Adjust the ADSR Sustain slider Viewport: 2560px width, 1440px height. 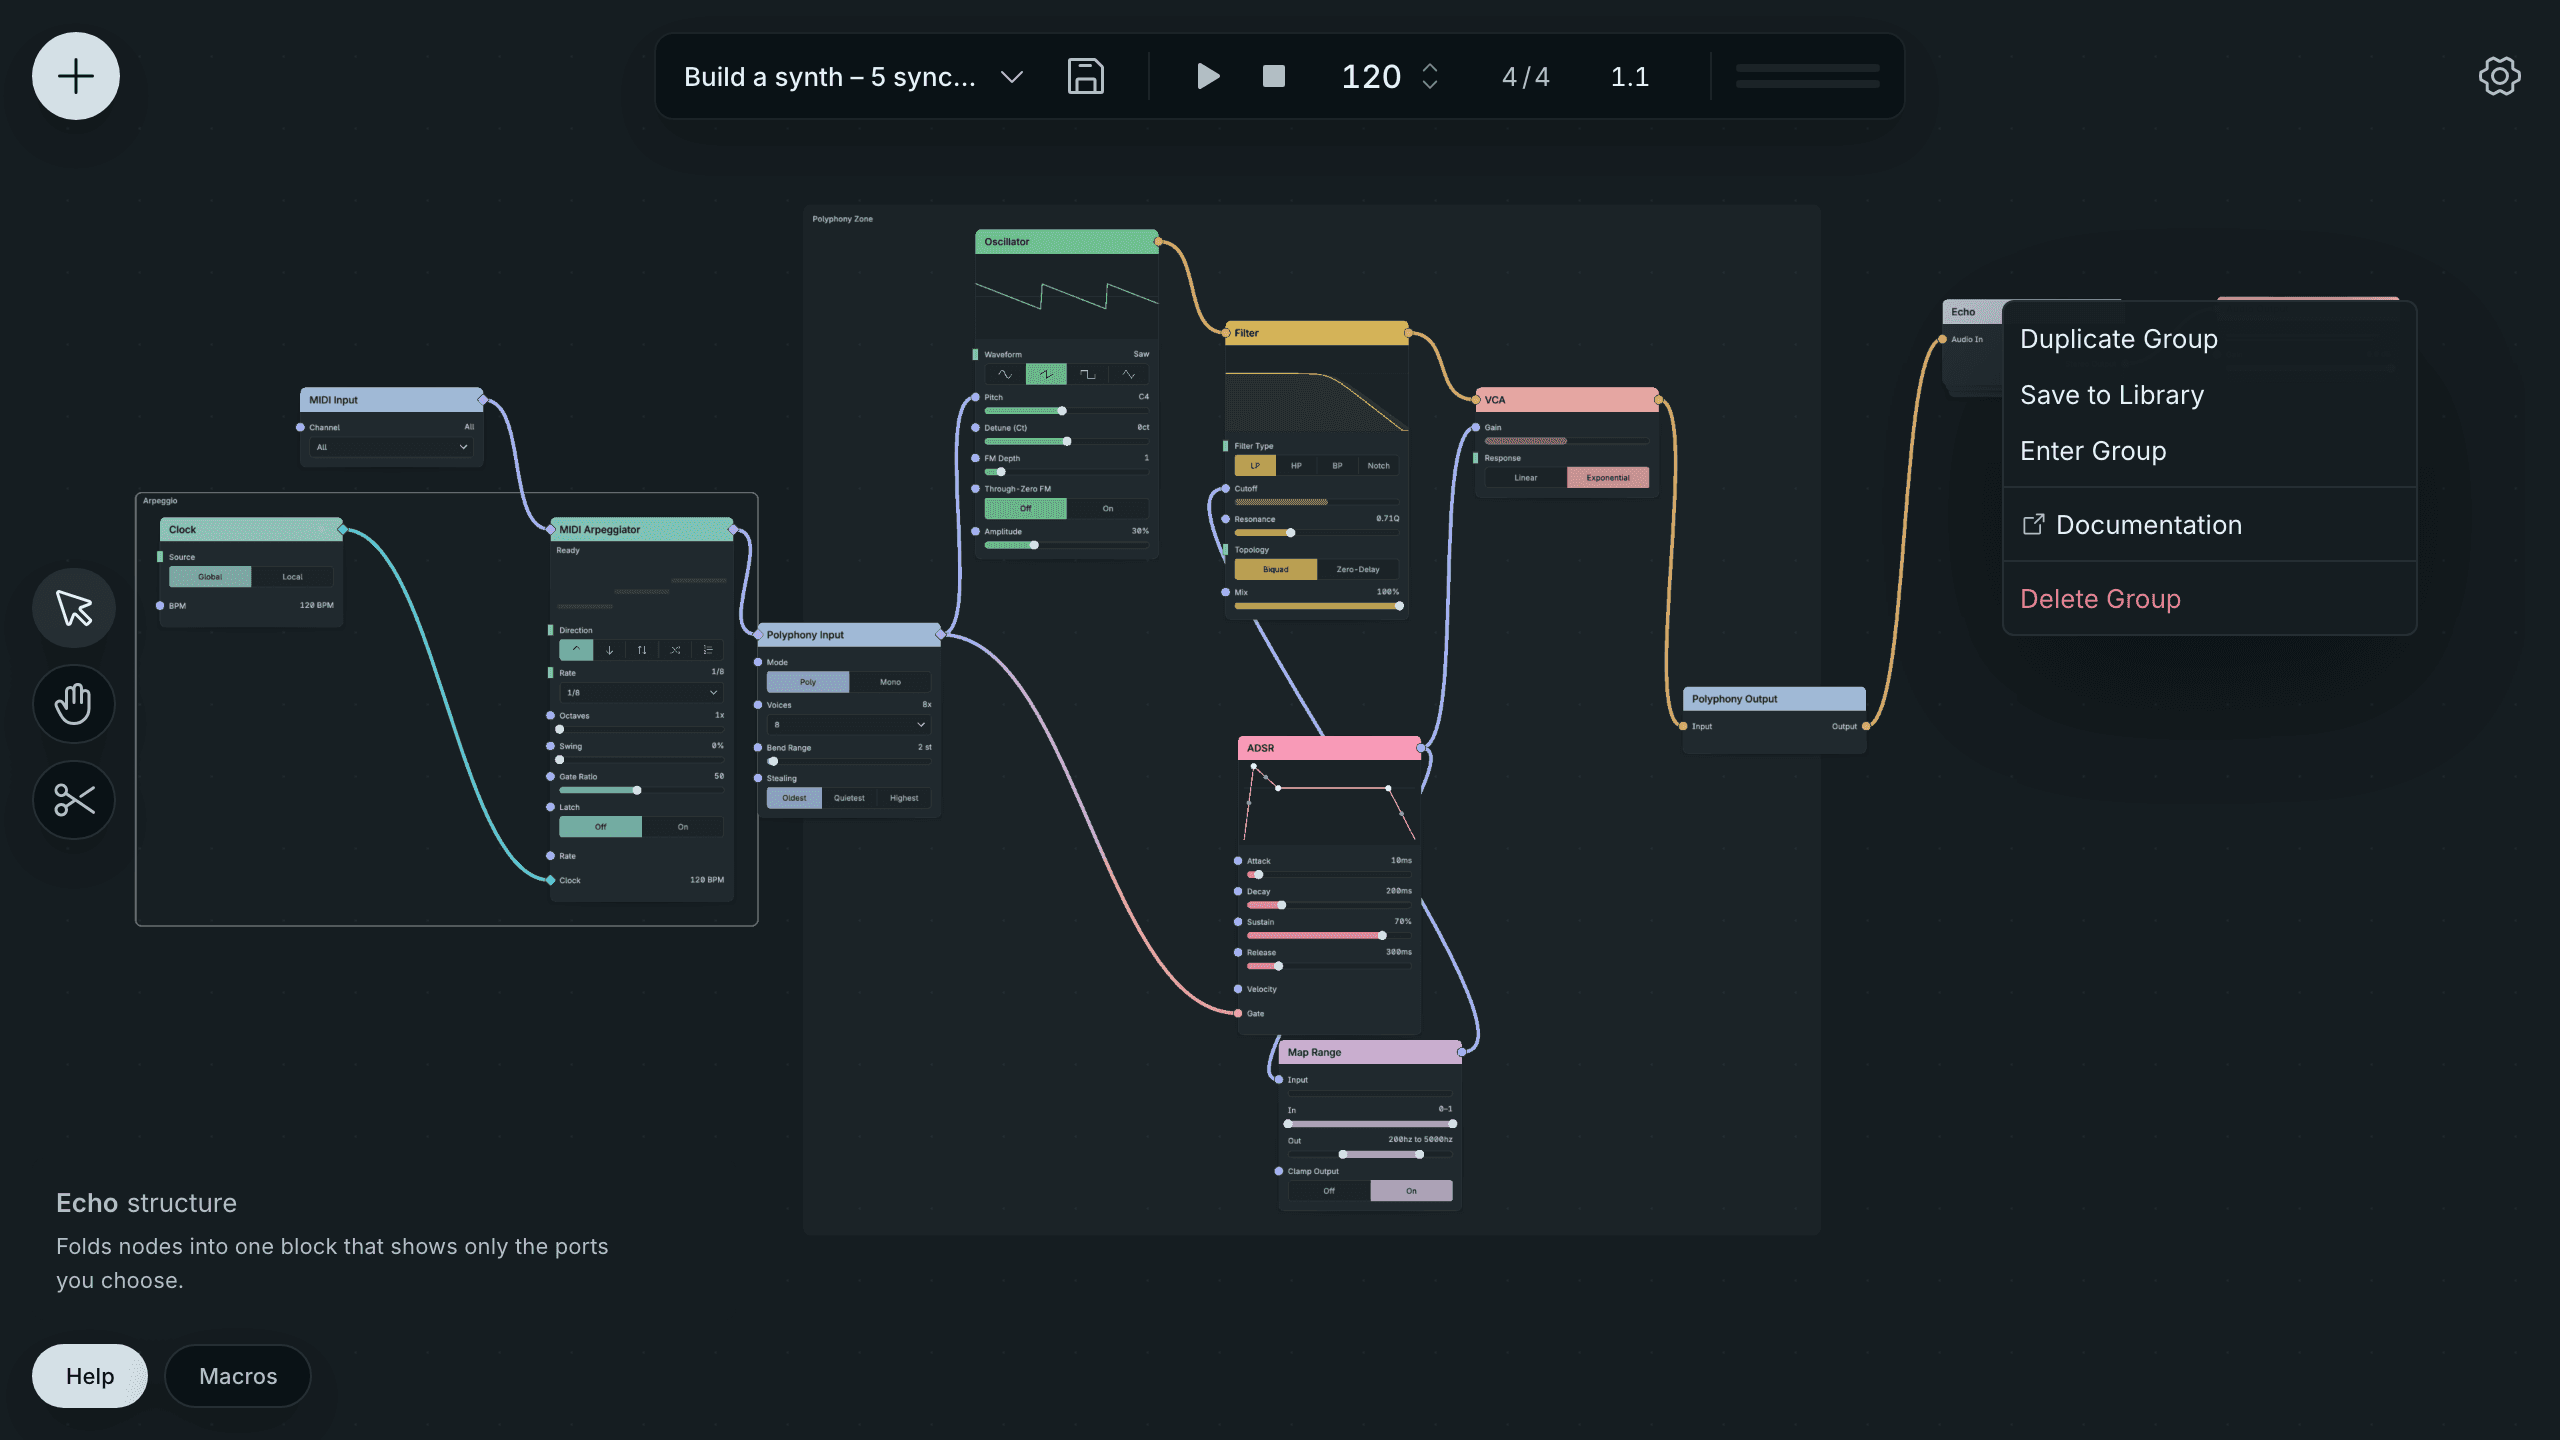tap(1329, 936)
